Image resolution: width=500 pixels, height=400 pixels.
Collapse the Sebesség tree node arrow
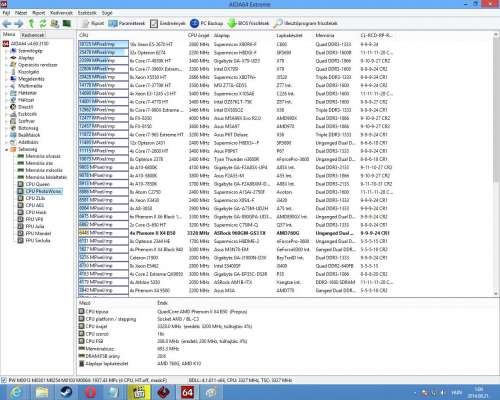(x=6, y=149)
